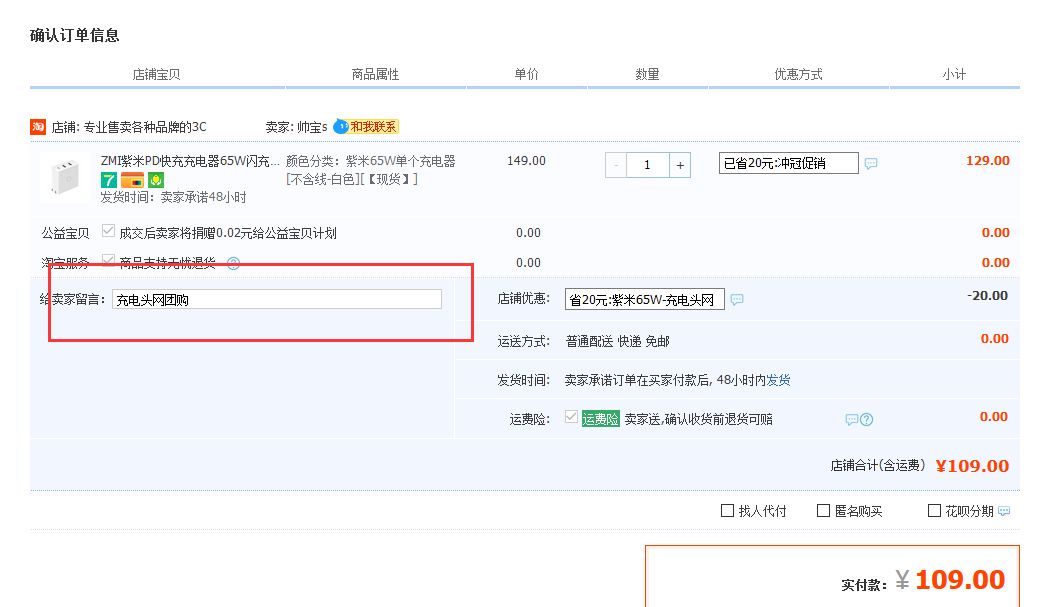Click the 单价 column header
Screen dimensions: 1055x607
(526, 74)
